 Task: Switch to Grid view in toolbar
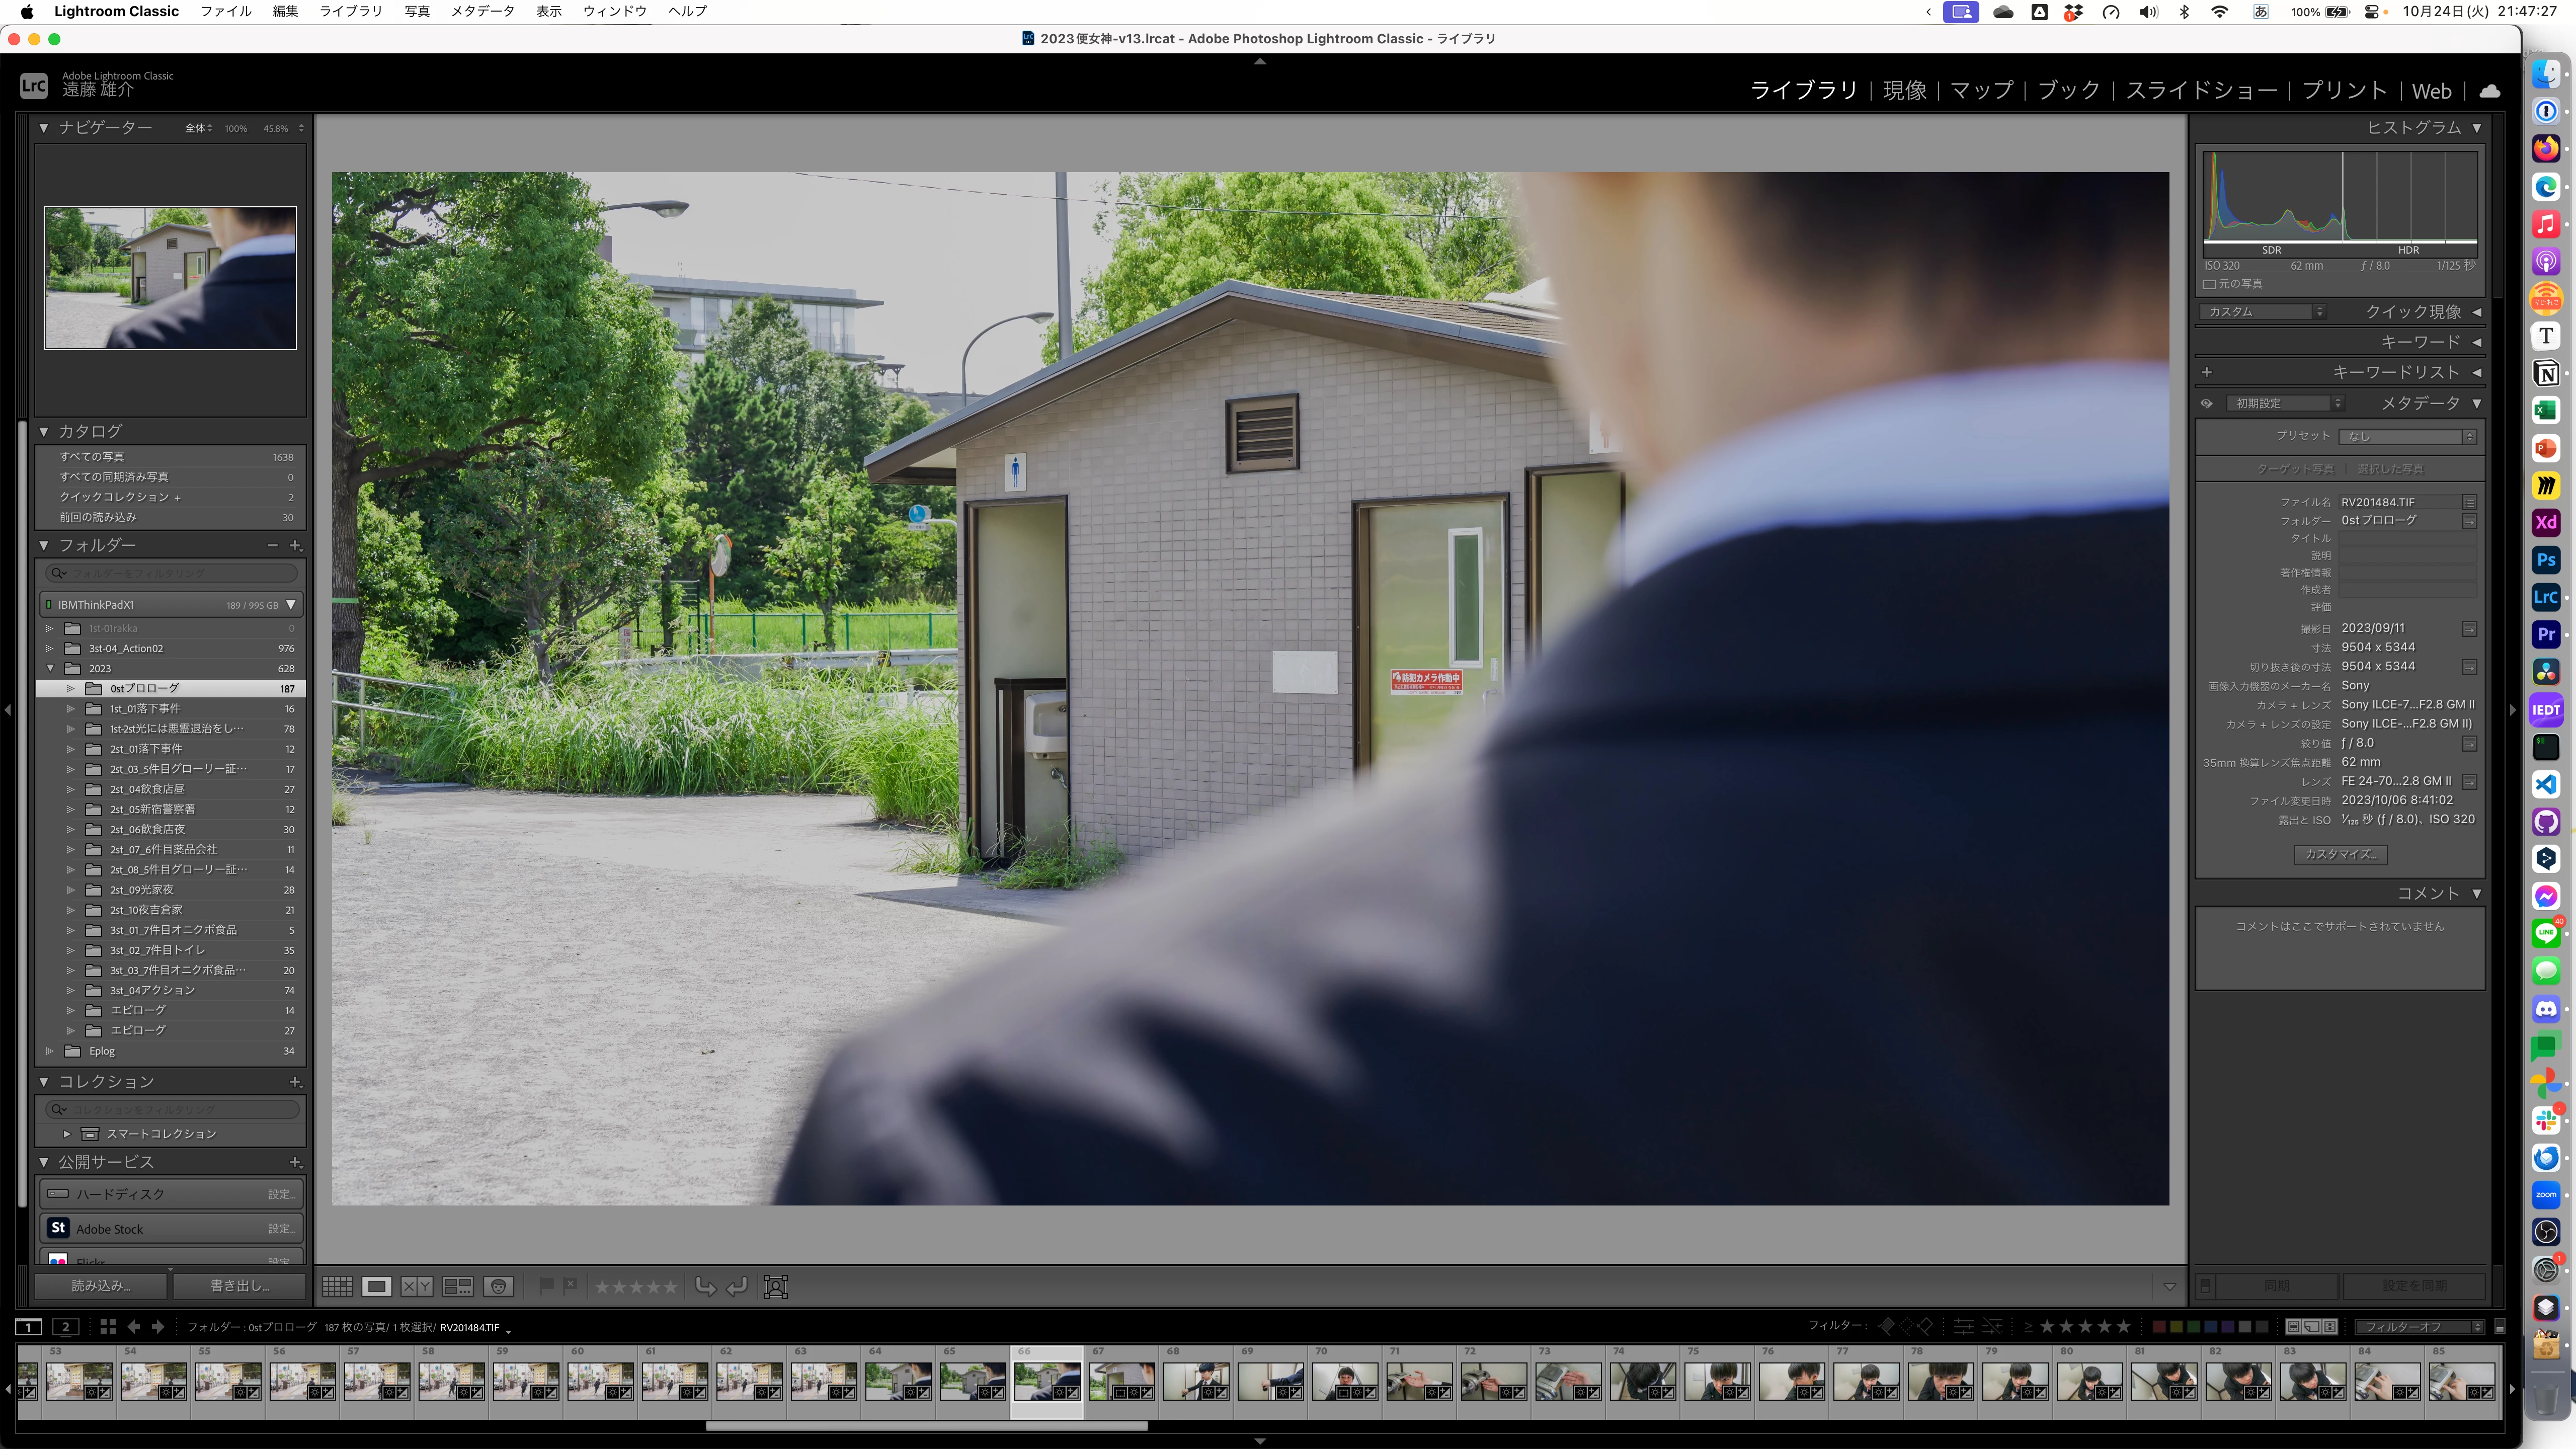[337, 1286]
